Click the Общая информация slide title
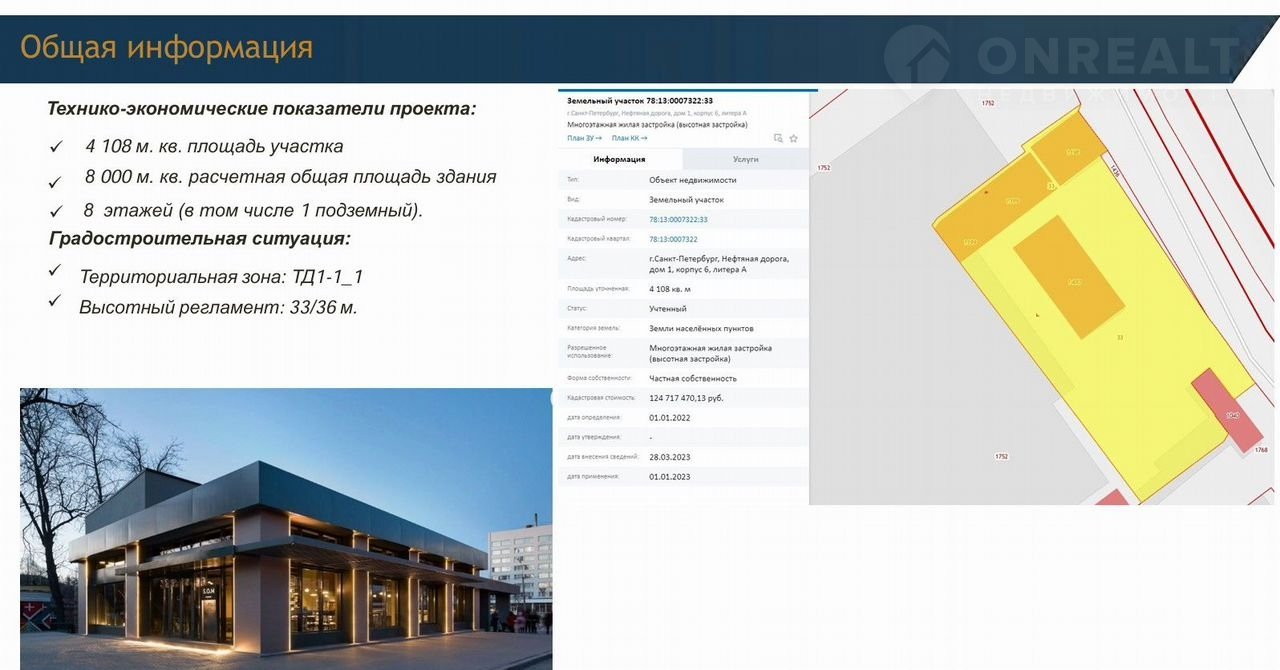The height and width of the screenshot is (670, 1280). point(166,47)
